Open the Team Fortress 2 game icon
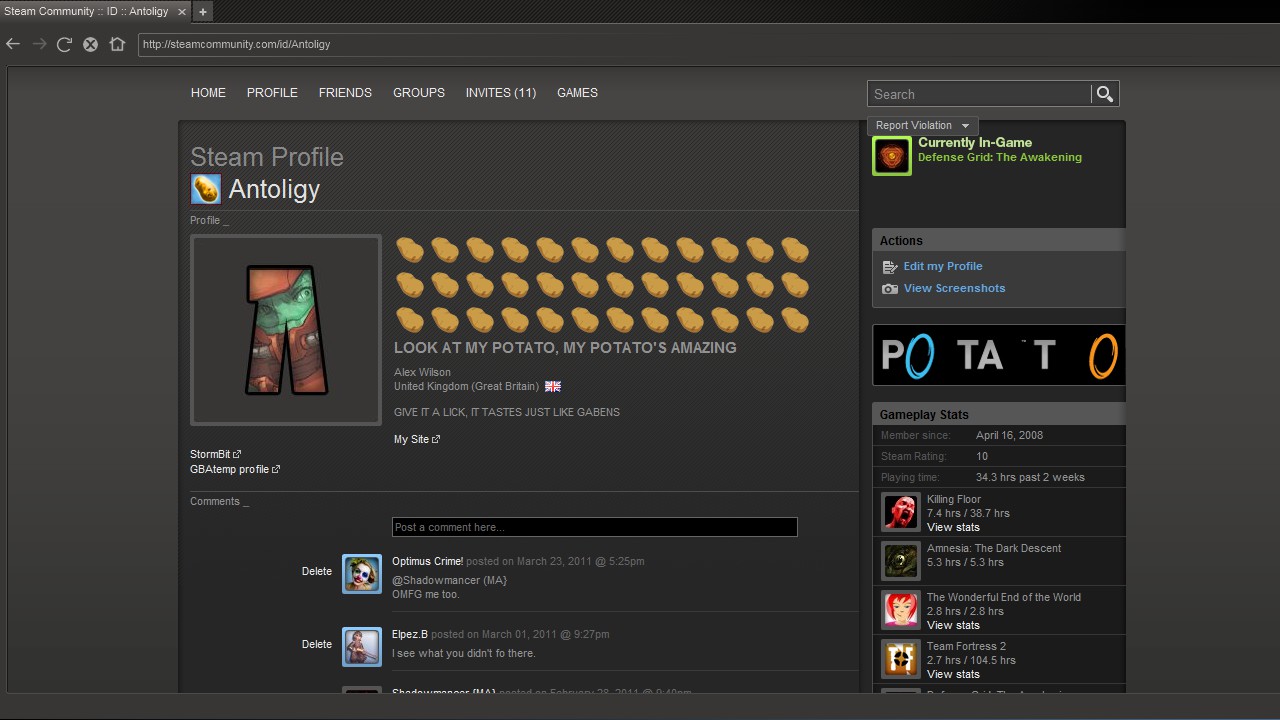1280x720 pixels. (901, 659)
